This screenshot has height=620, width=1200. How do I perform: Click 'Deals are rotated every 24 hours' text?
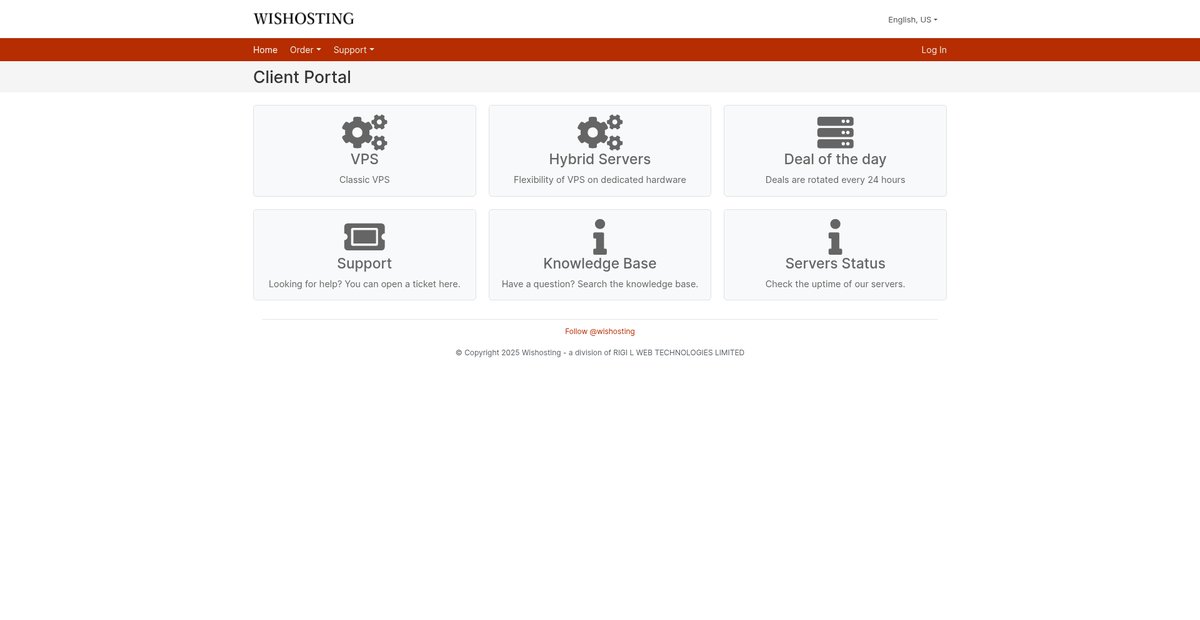835,180
